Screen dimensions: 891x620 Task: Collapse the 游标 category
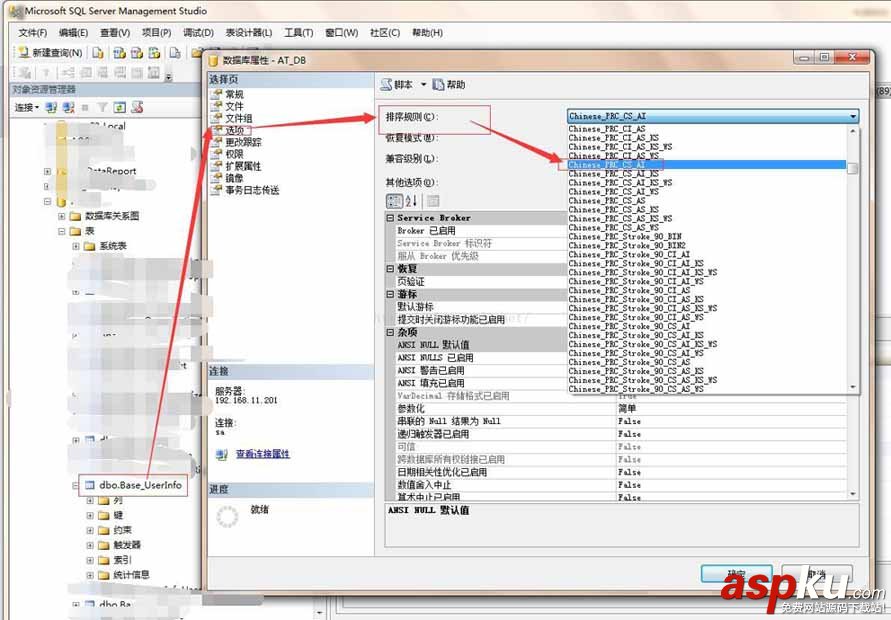point(390,294)
